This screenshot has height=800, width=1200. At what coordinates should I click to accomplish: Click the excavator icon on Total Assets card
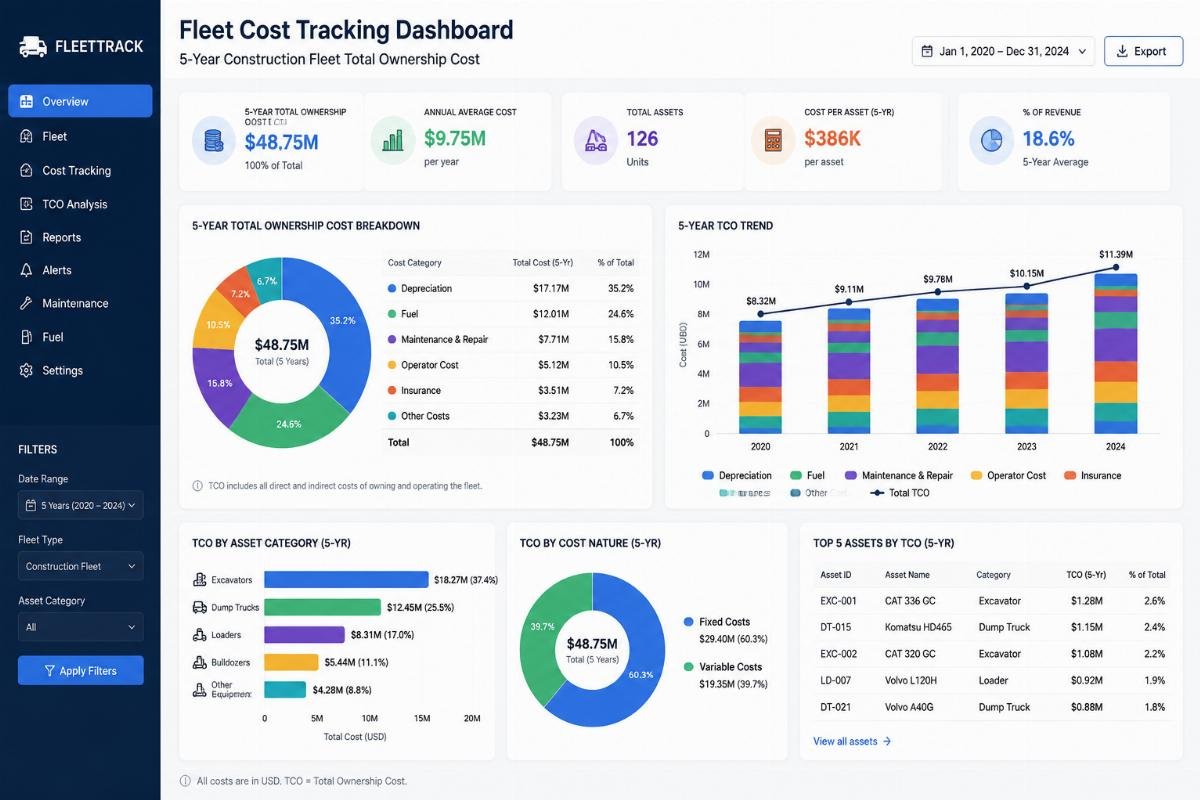596,141
